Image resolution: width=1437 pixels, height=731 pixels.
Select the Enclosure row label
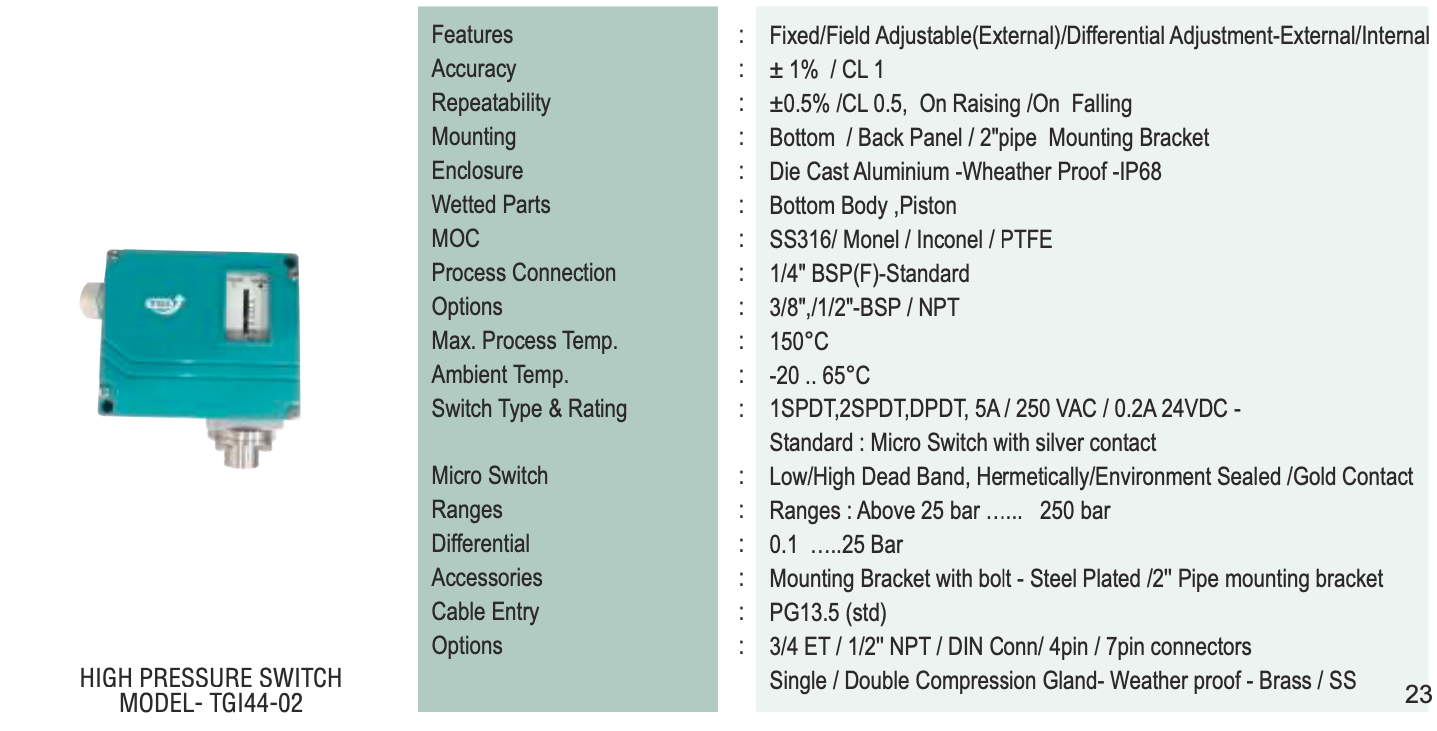coord(477,171)
